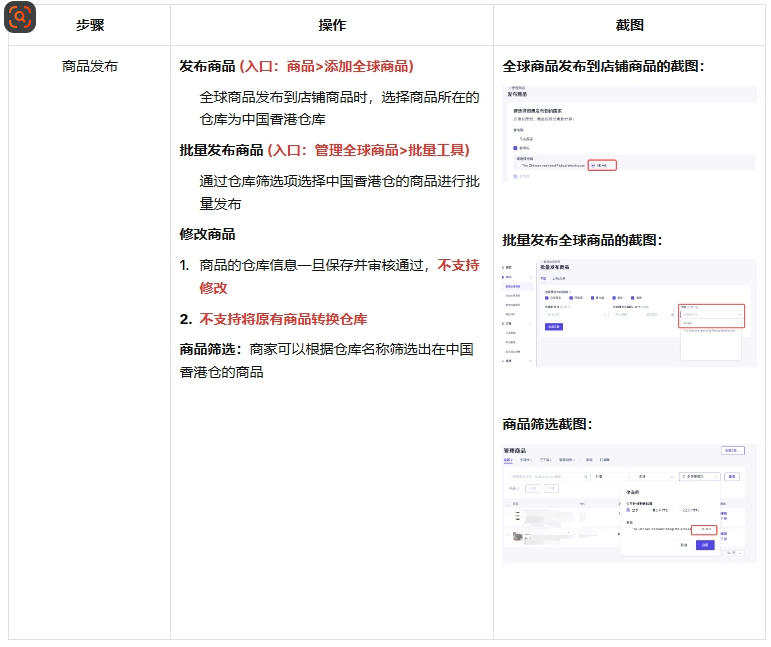
Task: Click caption 商品筛选截图
Action: pyautogui.click(x=547, y=424)
